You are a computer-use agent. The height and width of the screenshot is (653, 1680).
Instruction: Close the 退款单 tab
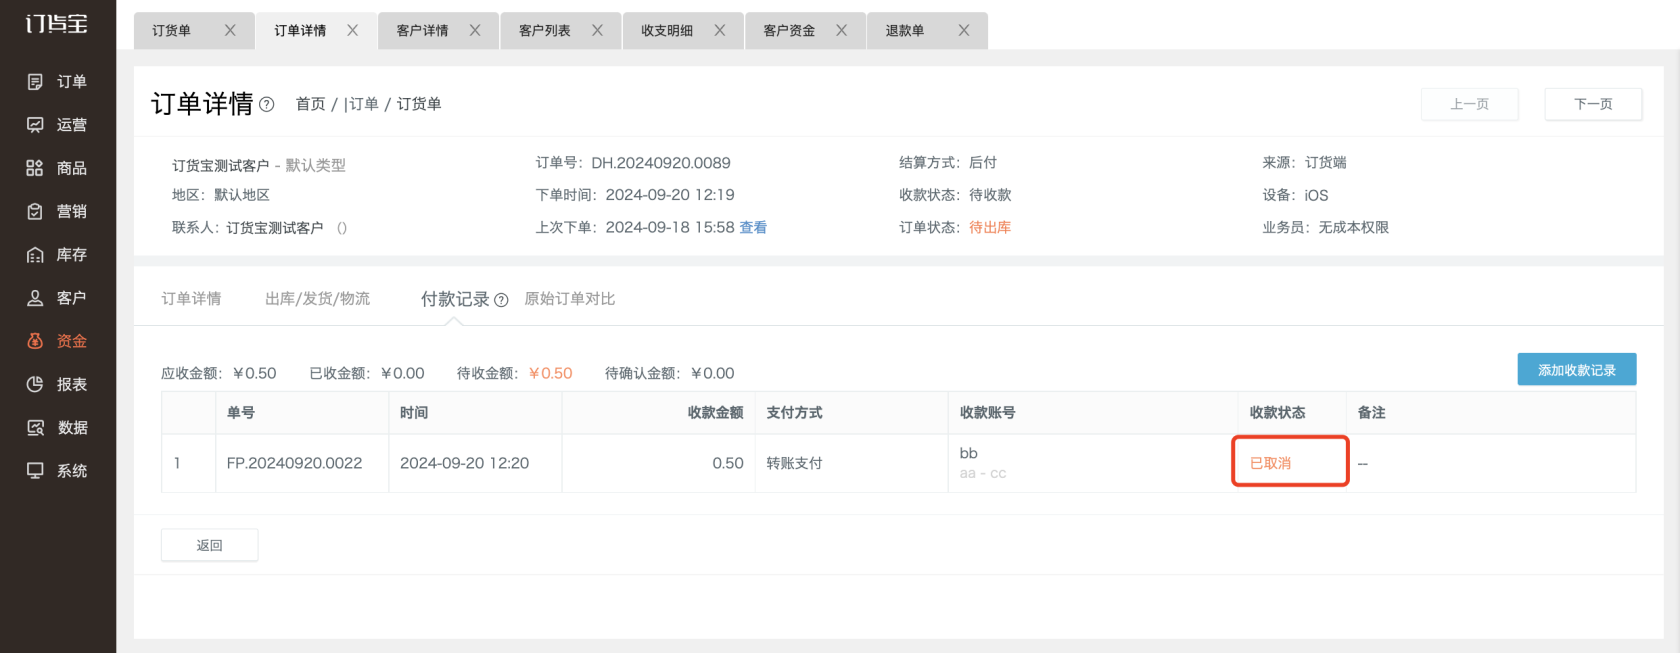click(x=964, y=31)
